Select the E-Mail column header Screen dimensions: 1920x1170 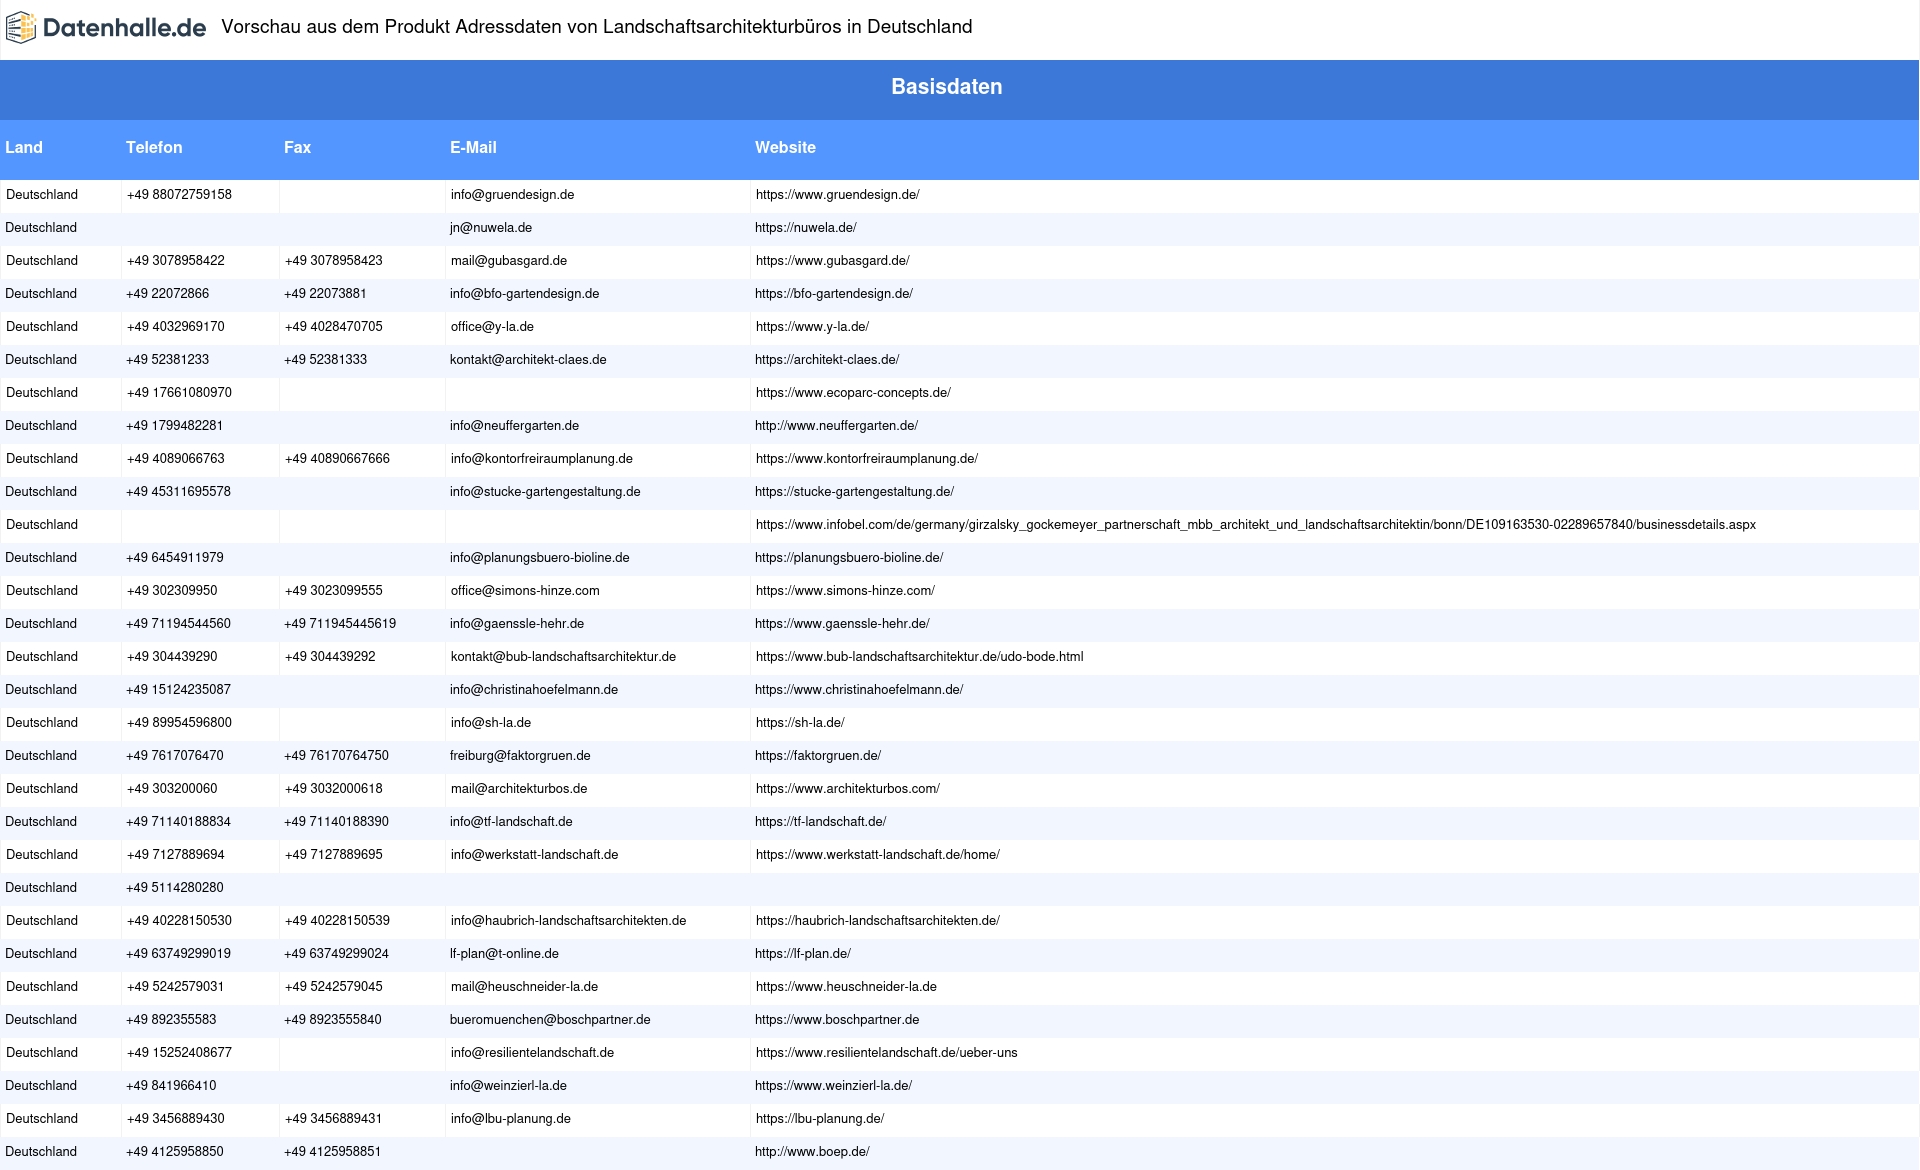473,147
